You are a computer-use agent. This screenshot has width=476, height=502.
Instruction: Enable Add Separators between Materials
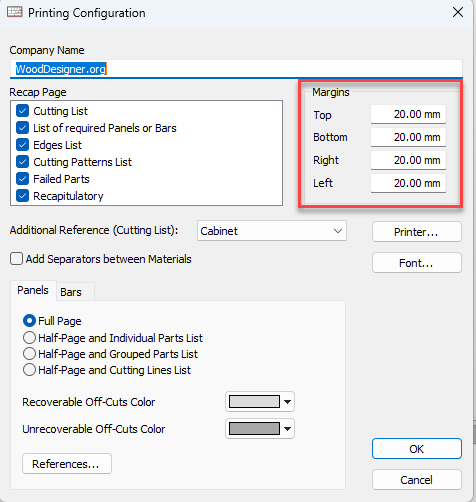(x=16, y=259)
